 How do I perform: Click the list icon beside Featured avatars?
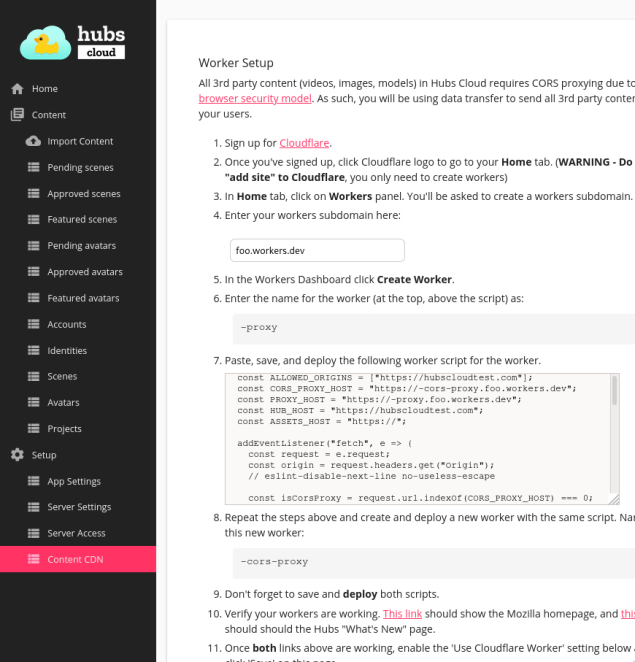coord(33,298)
